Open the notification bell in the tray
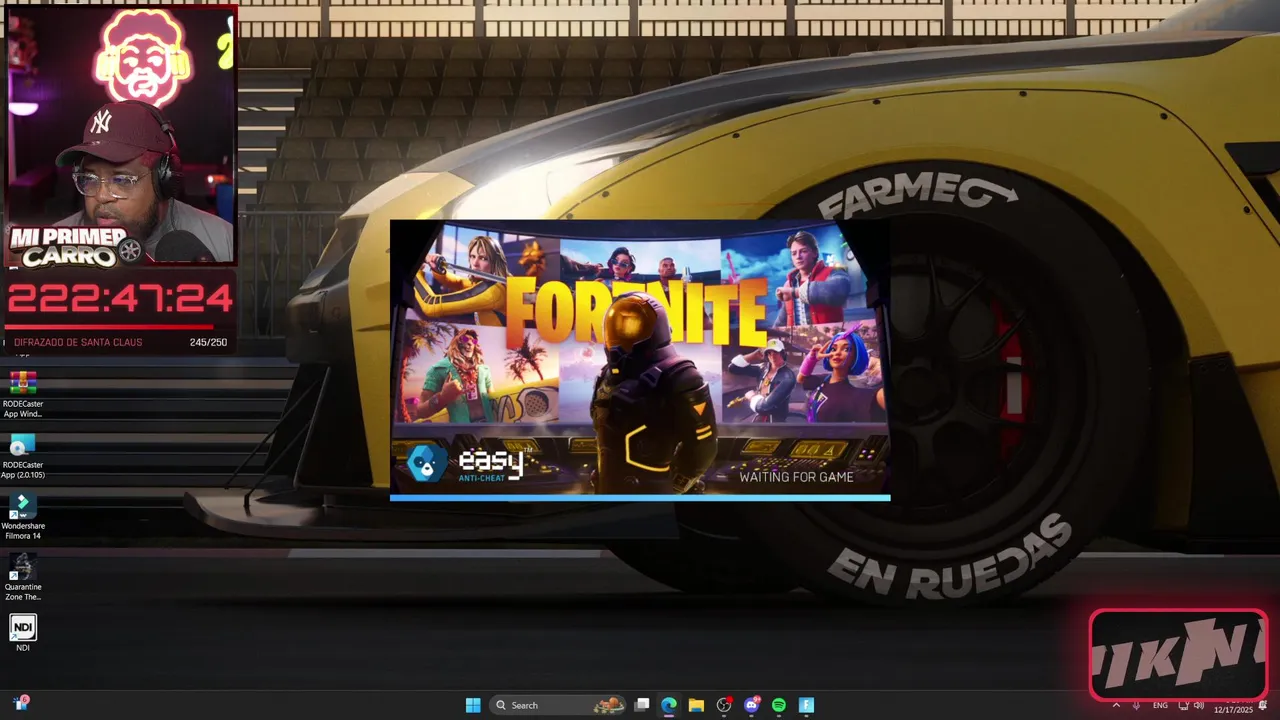The image size is (1280, 720). [1263, 705]
